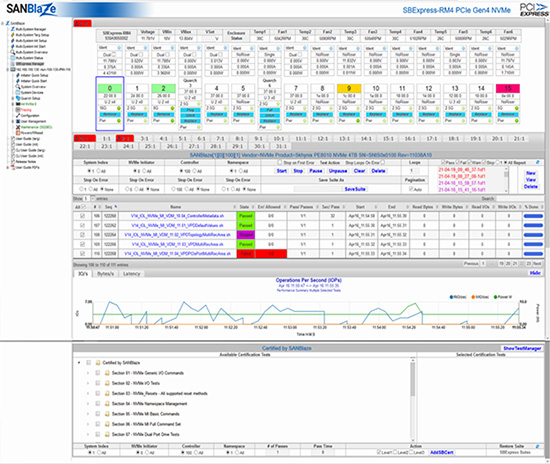Image resolution: width=550 pixels, height=464 pixels.
Task: Expand the SANBlaze root tree node
Action: tap(3, 23)
